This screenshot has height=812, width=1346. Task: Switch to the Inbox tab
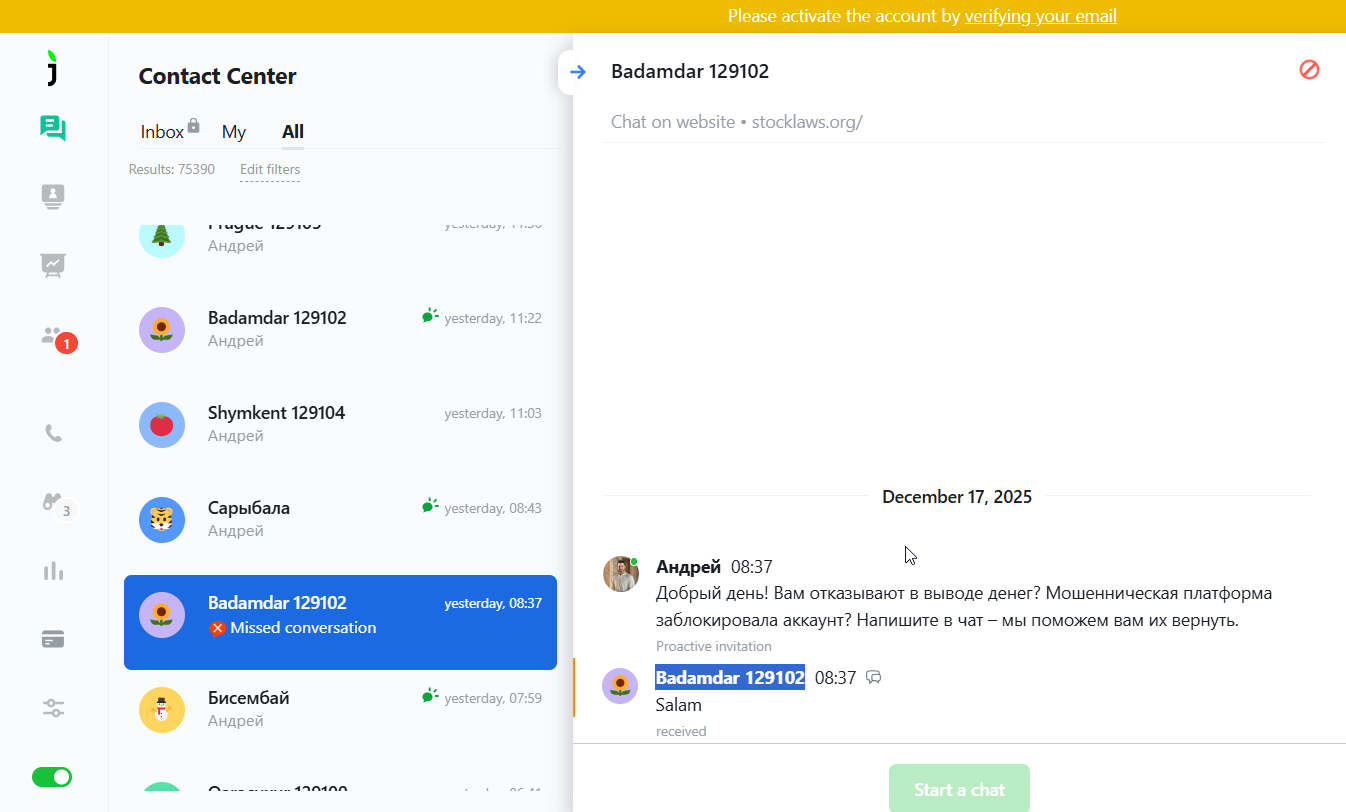162,132
